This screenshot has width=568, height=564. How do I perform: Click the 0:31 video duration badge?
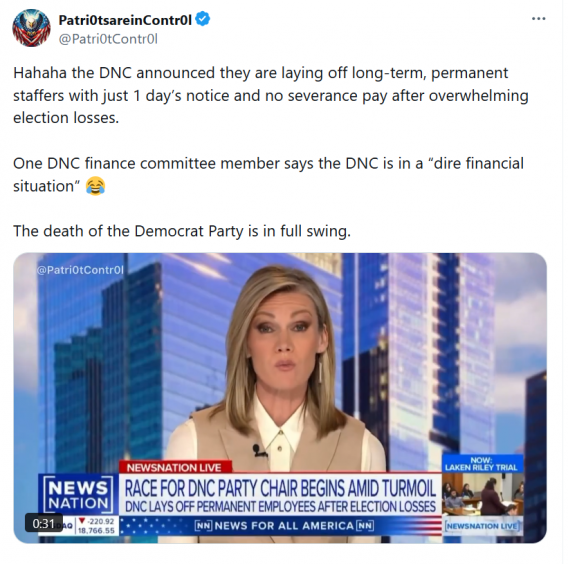[43, 523]
